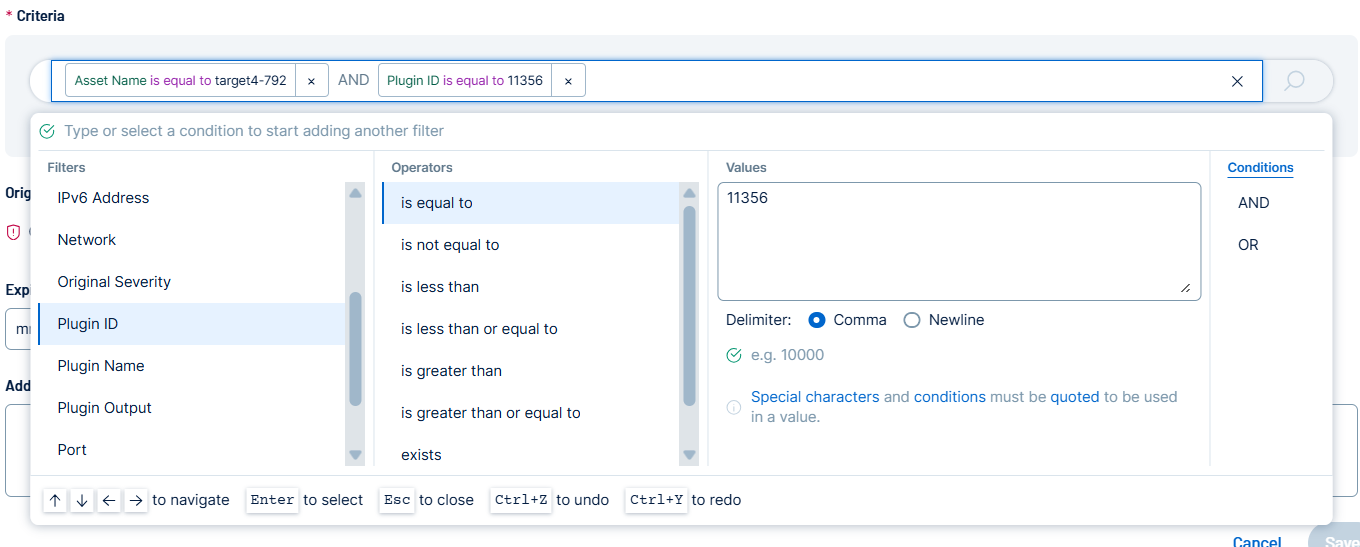
Task: Remove the Asset Name filter chip
Action: coord(311,81)
